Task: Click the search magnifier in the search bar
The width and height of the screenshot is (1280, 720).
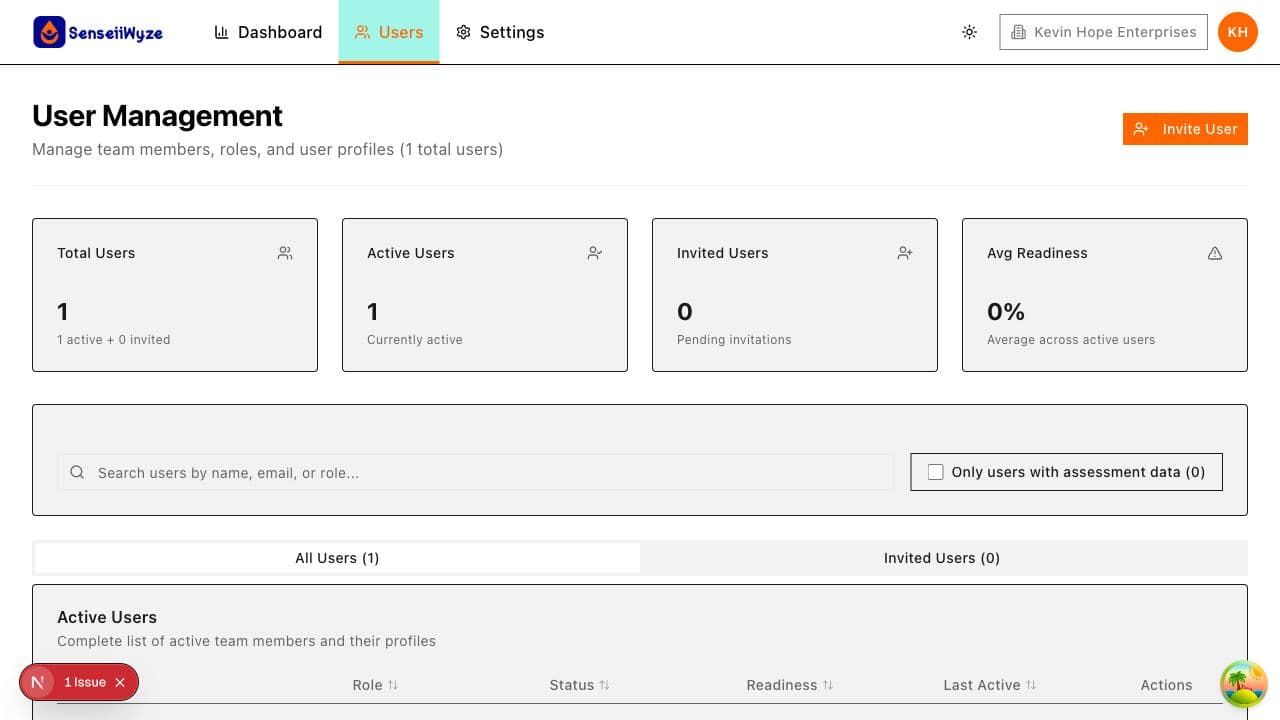Action: coord(77,472)
